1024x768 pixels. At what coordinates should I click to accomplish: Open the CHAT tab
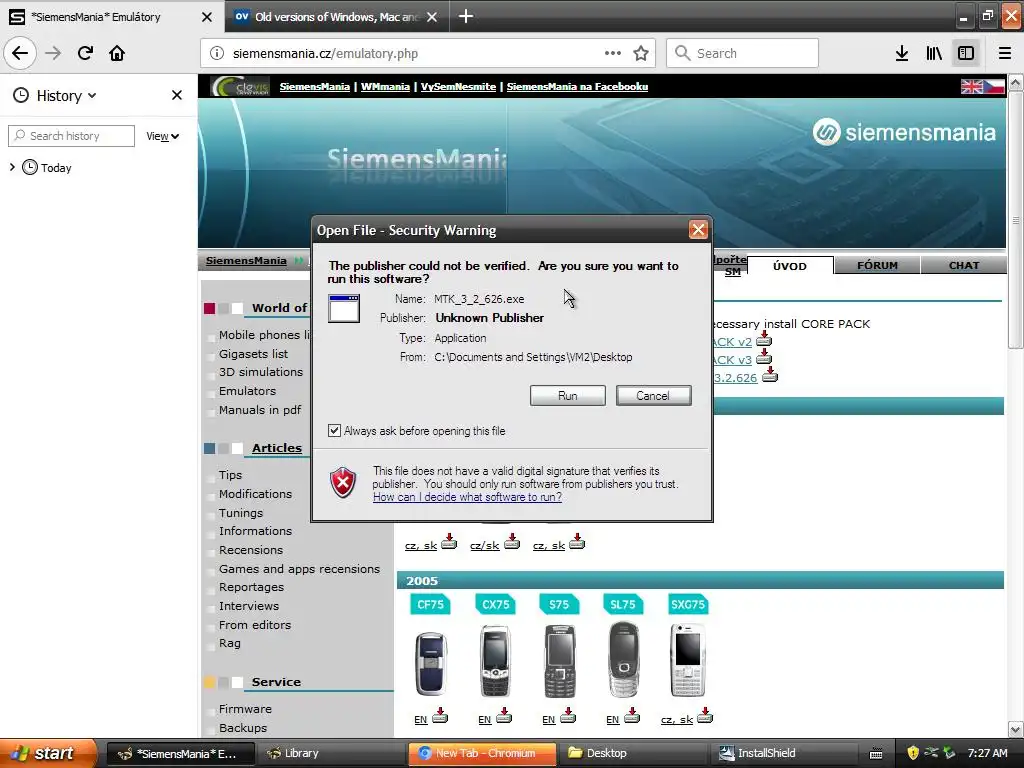pyautogui.click(x=964, y=265)
